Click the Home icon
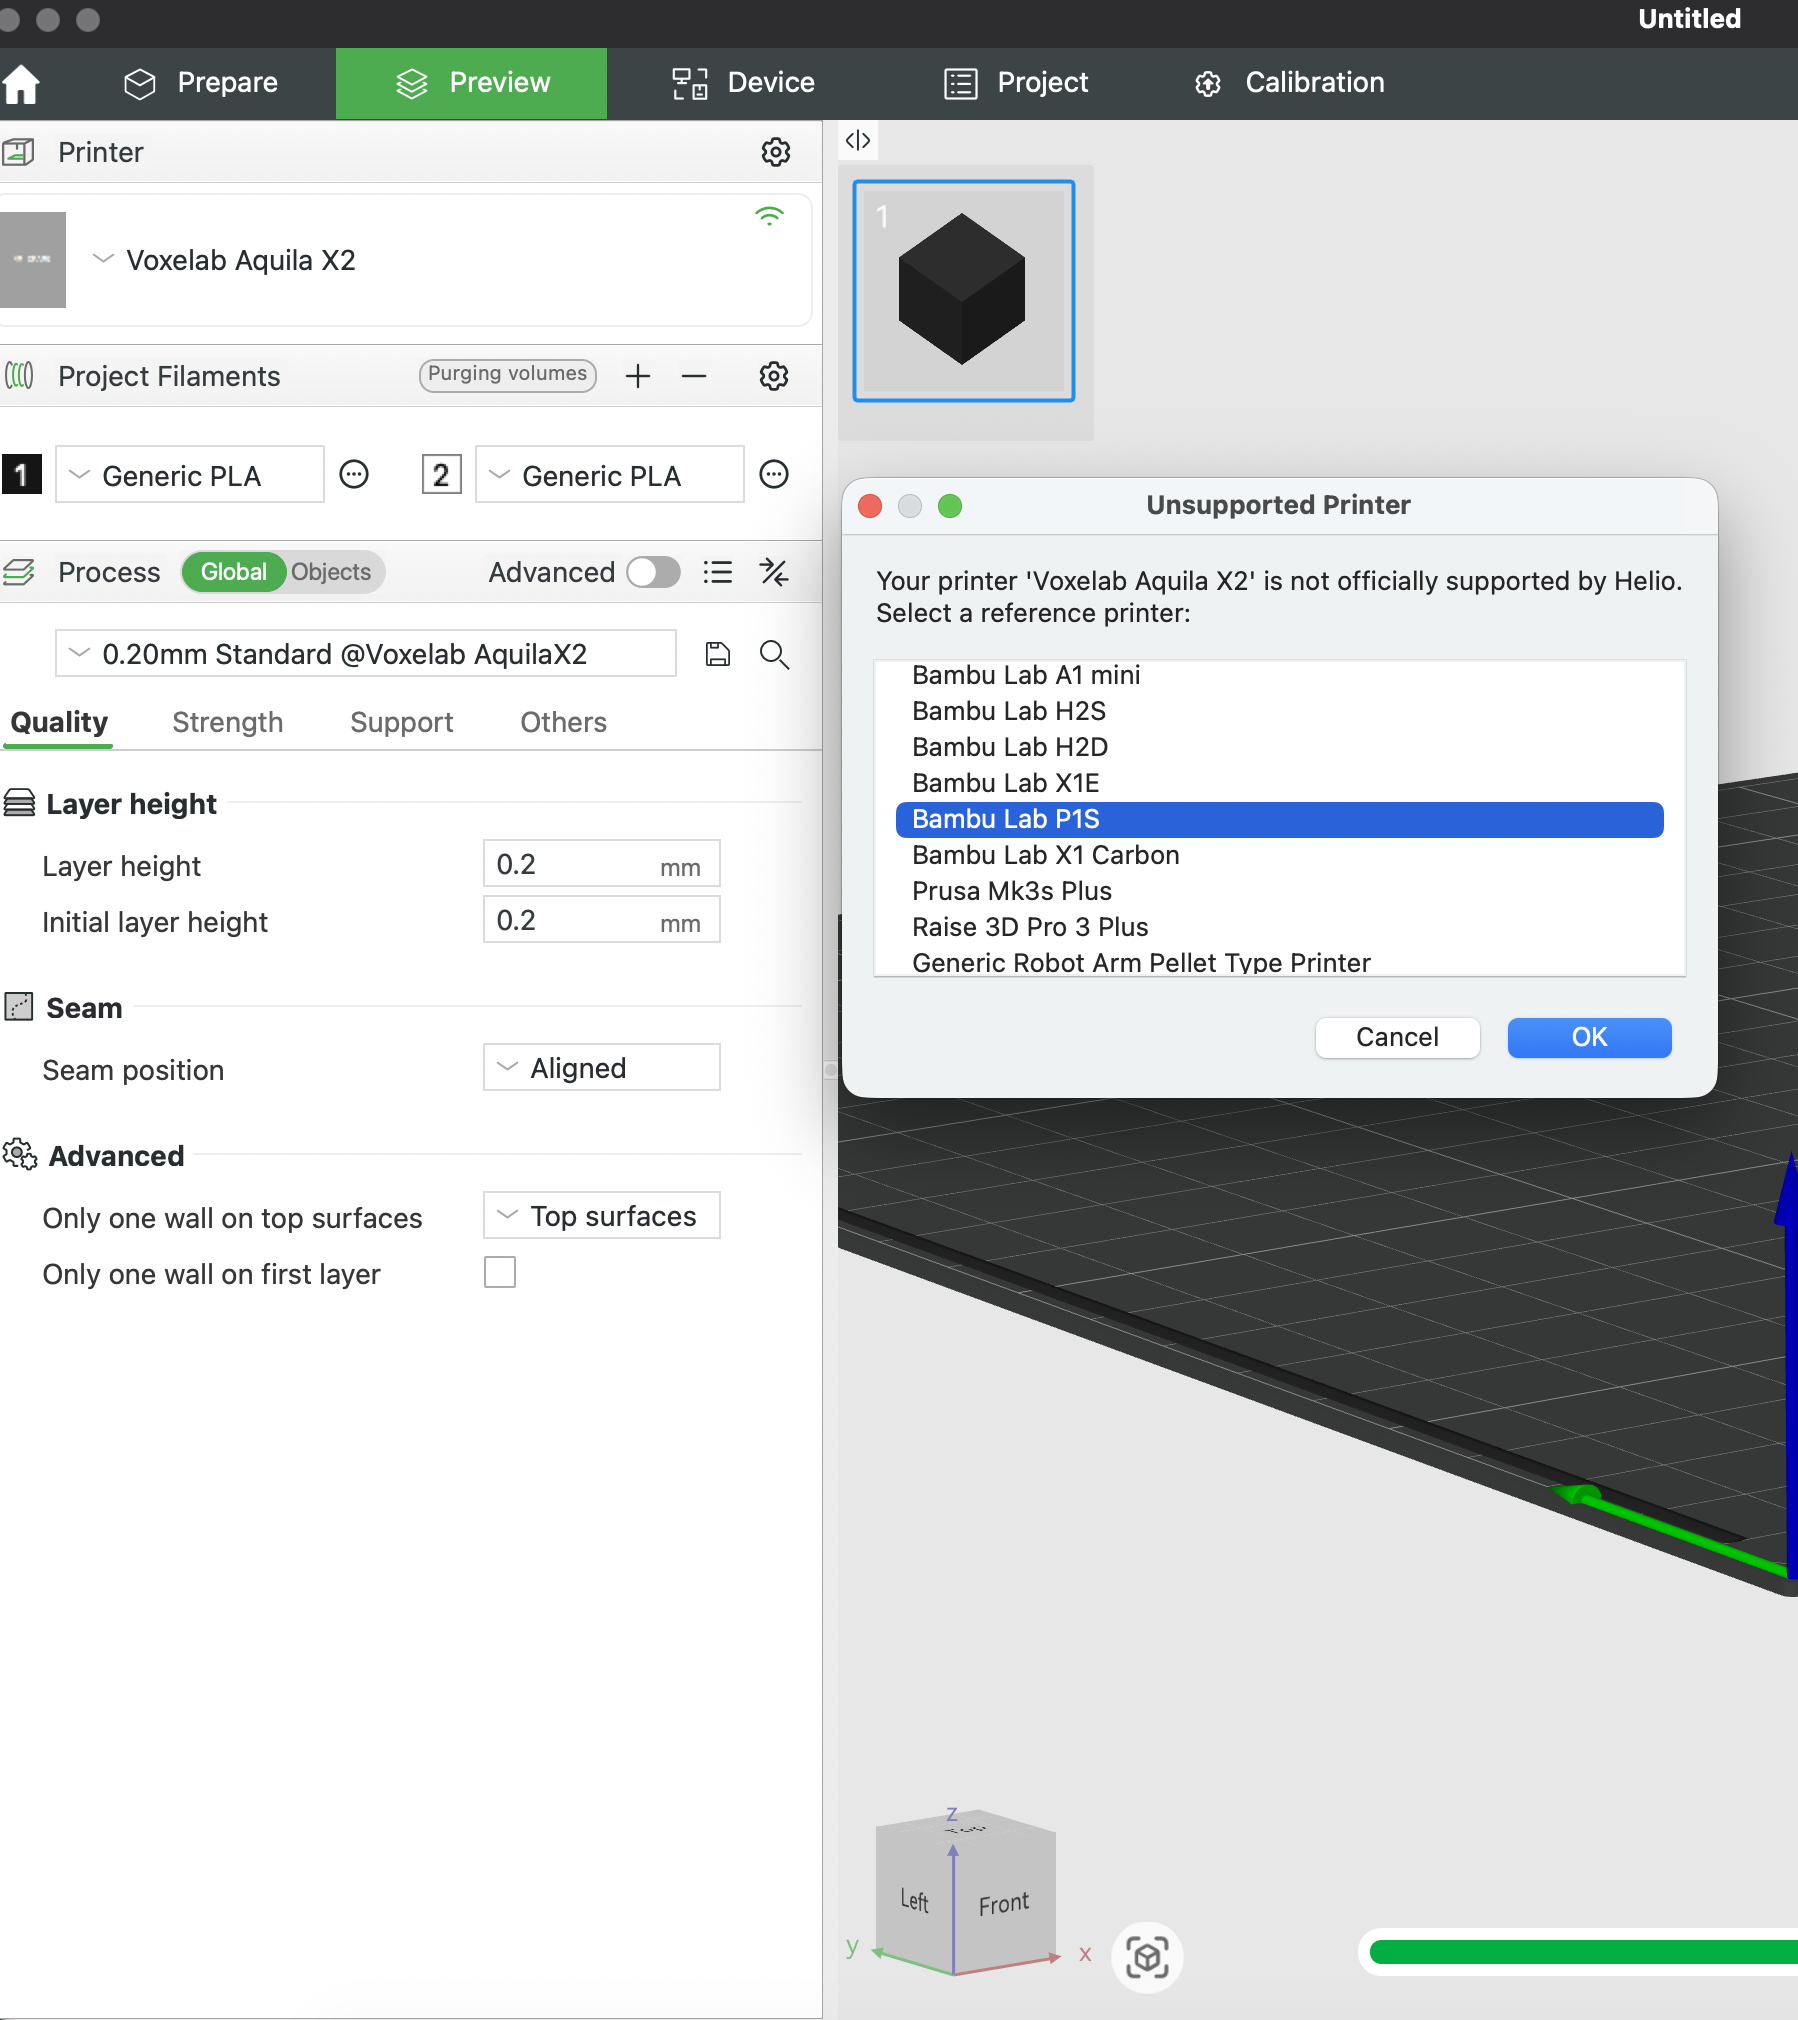This screenshot has height=2020, width=1798. pos(22,84)
